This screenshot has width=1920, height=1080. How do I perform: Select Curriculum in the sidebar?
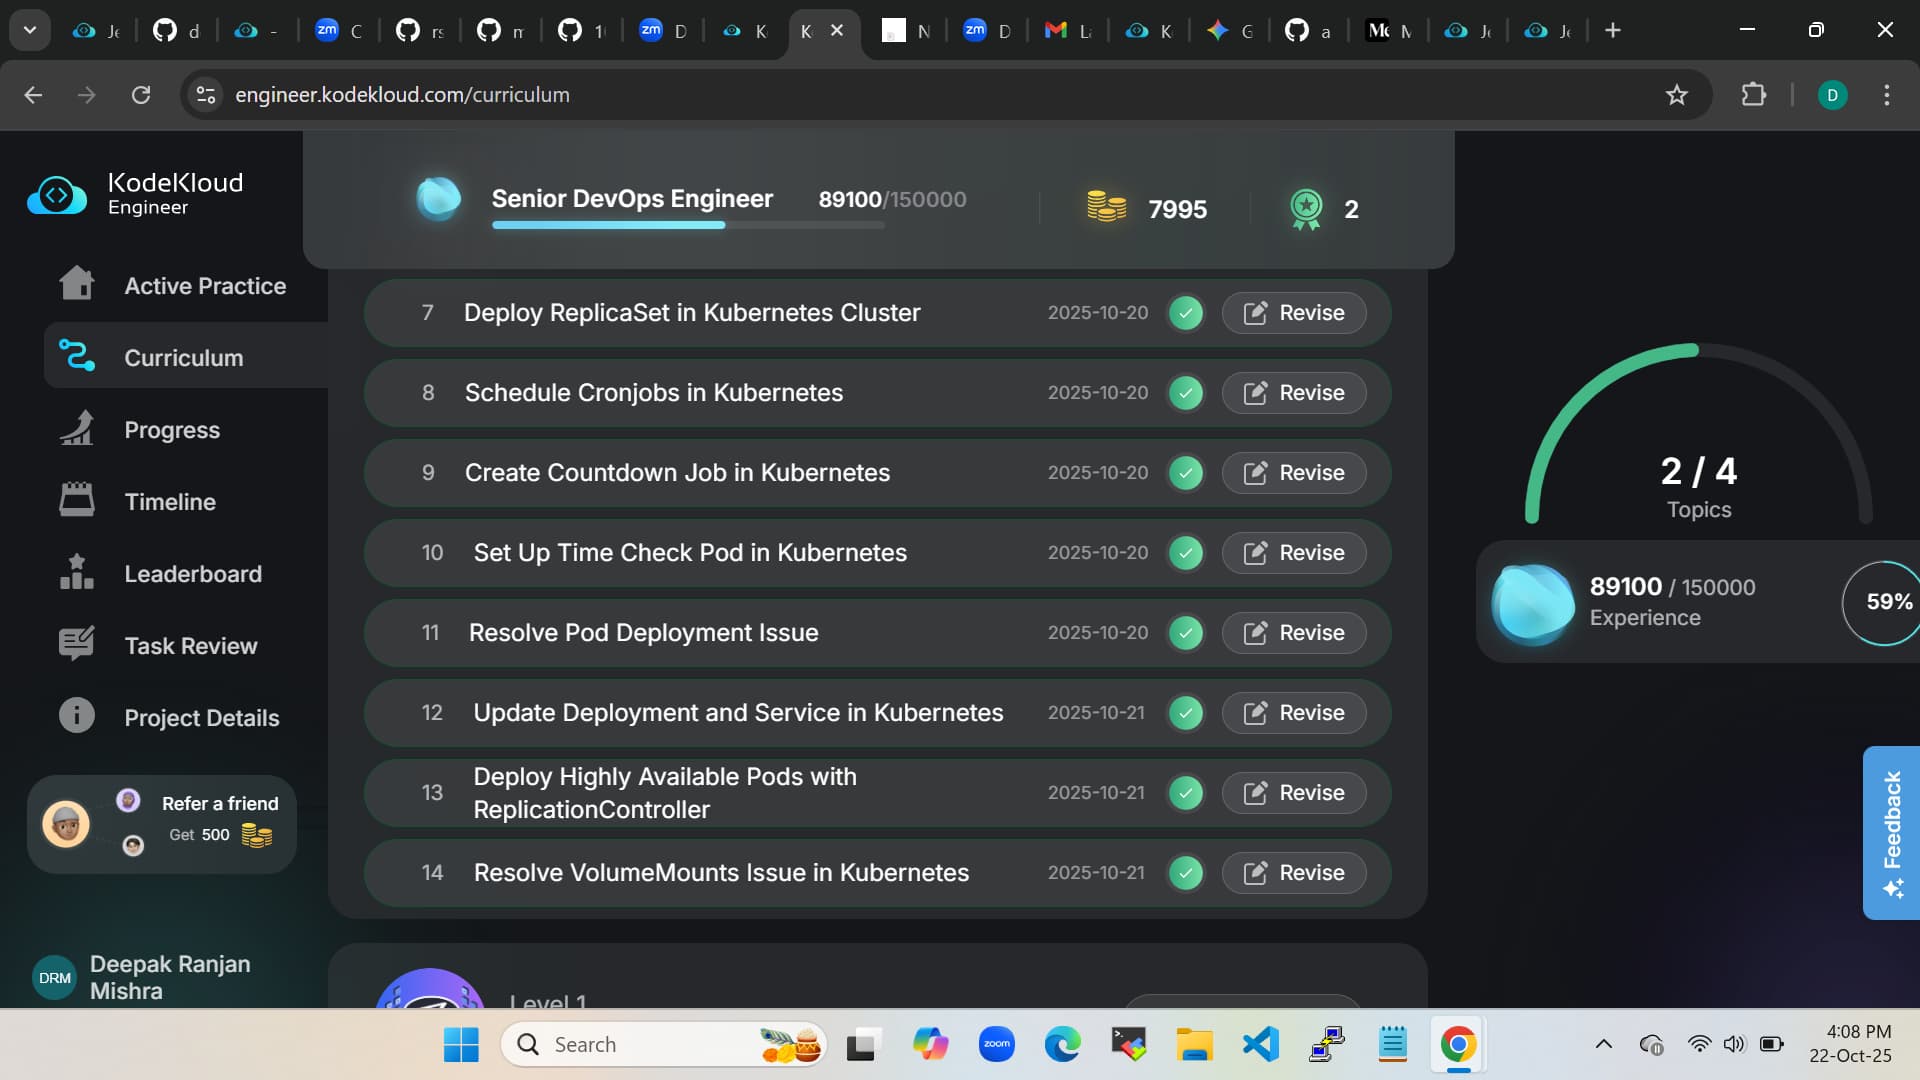[184, 357]
